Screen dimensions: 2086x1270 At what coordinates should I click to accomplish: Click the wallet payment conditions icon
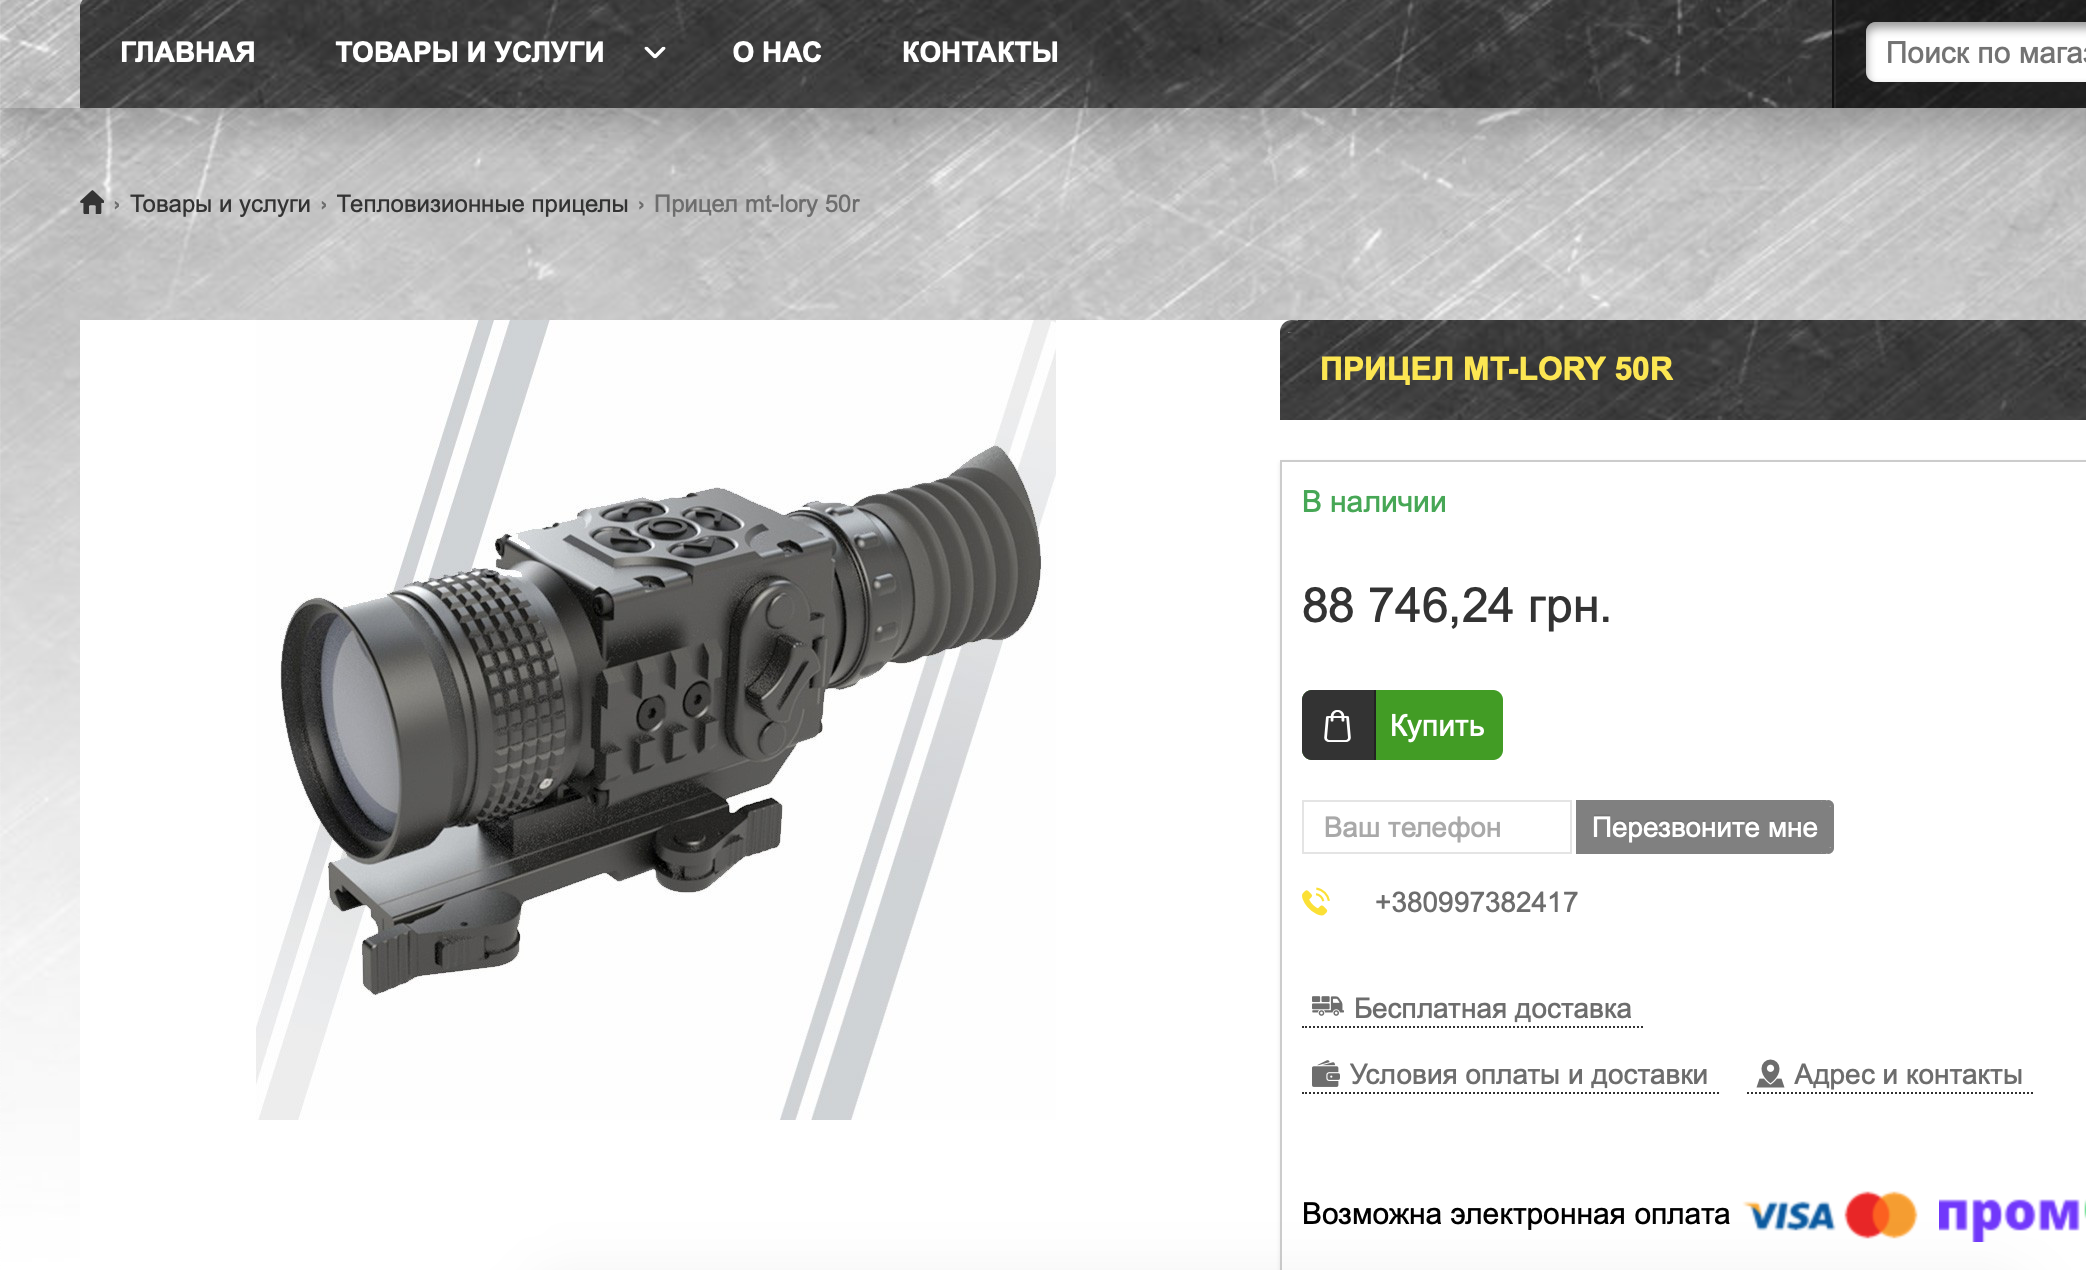click(x=1326, y=1074)
